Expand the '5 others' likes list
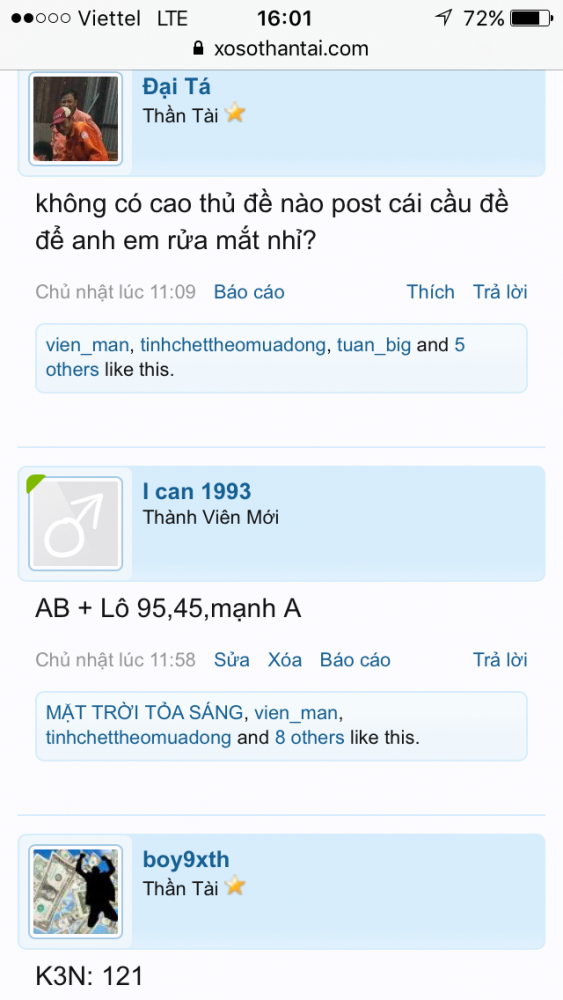 coord(255,357)
